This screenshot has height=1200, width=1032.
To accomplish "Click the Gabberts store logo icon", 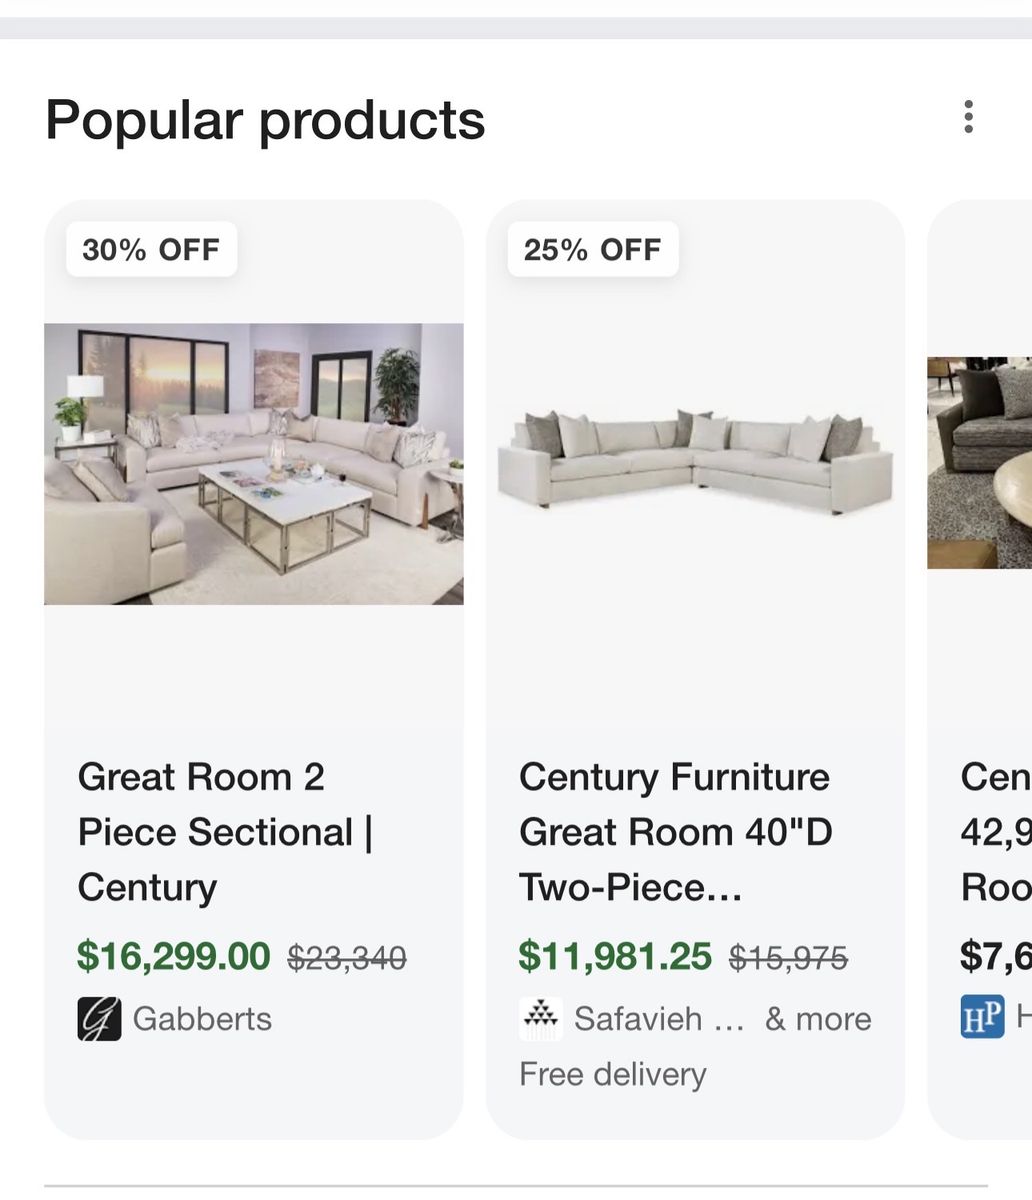I will pyautogui.click(x=99, y=1019).
